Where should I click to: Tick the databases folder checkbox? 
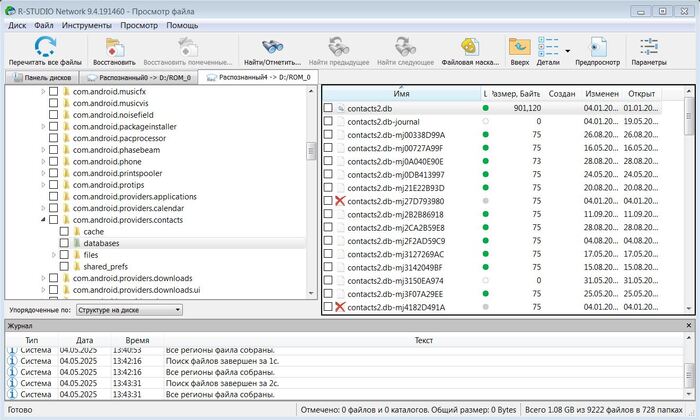pyautogui.click(x=64, y=243)
